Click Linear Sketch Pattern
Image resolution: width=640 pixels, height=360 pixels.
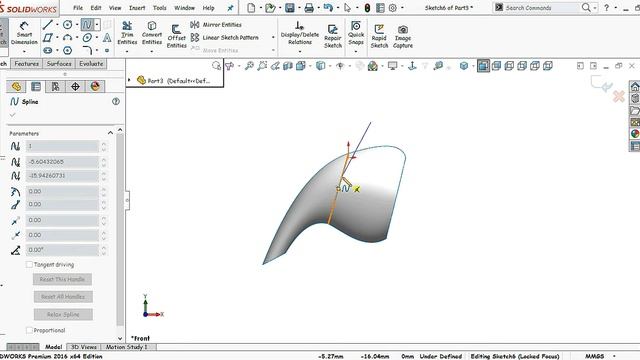225,38
